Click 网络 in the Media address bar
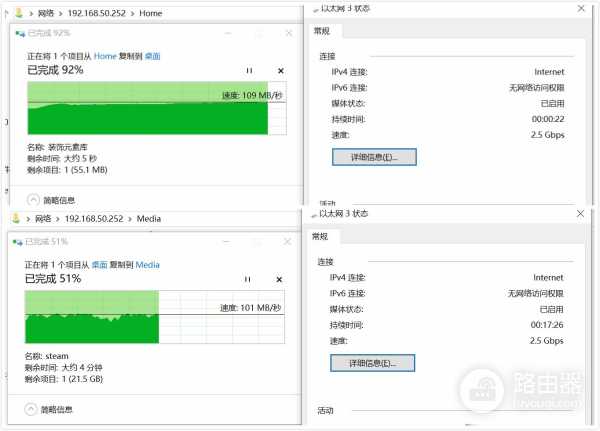 coord(43,219)
